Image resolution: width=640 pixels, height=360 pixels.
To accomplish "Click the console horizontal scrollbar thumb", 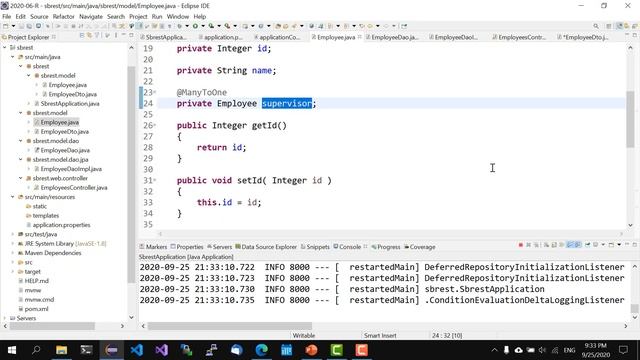I will (x=230, y=326).
